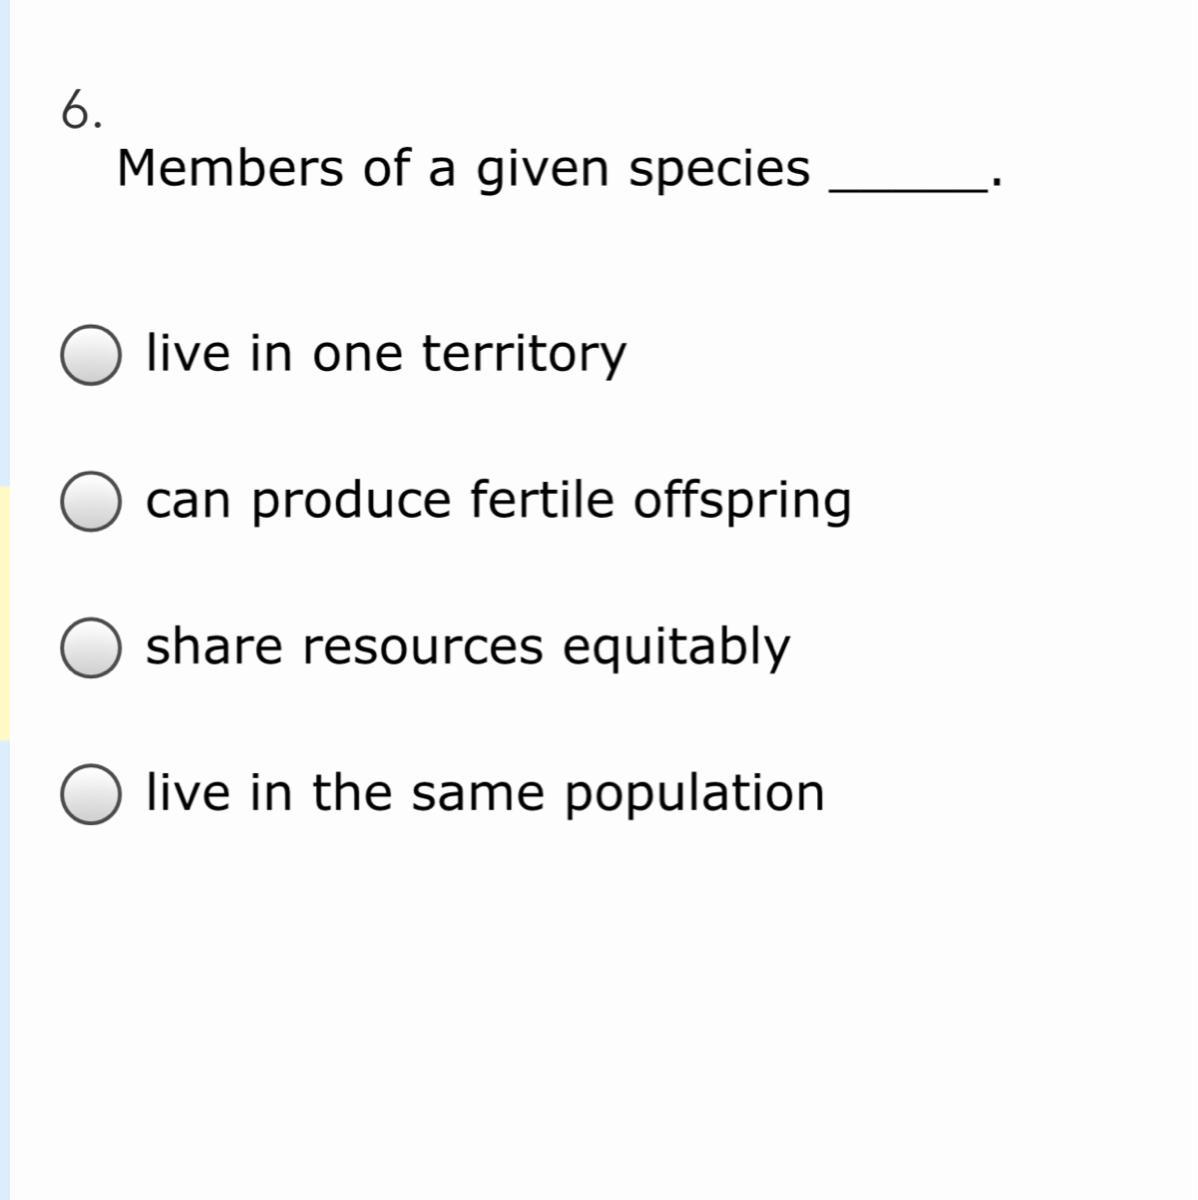Click the 'live in the same population' answer text
The width and height of the screenshot is (1198, 1200).
click(x=485, y=793)
